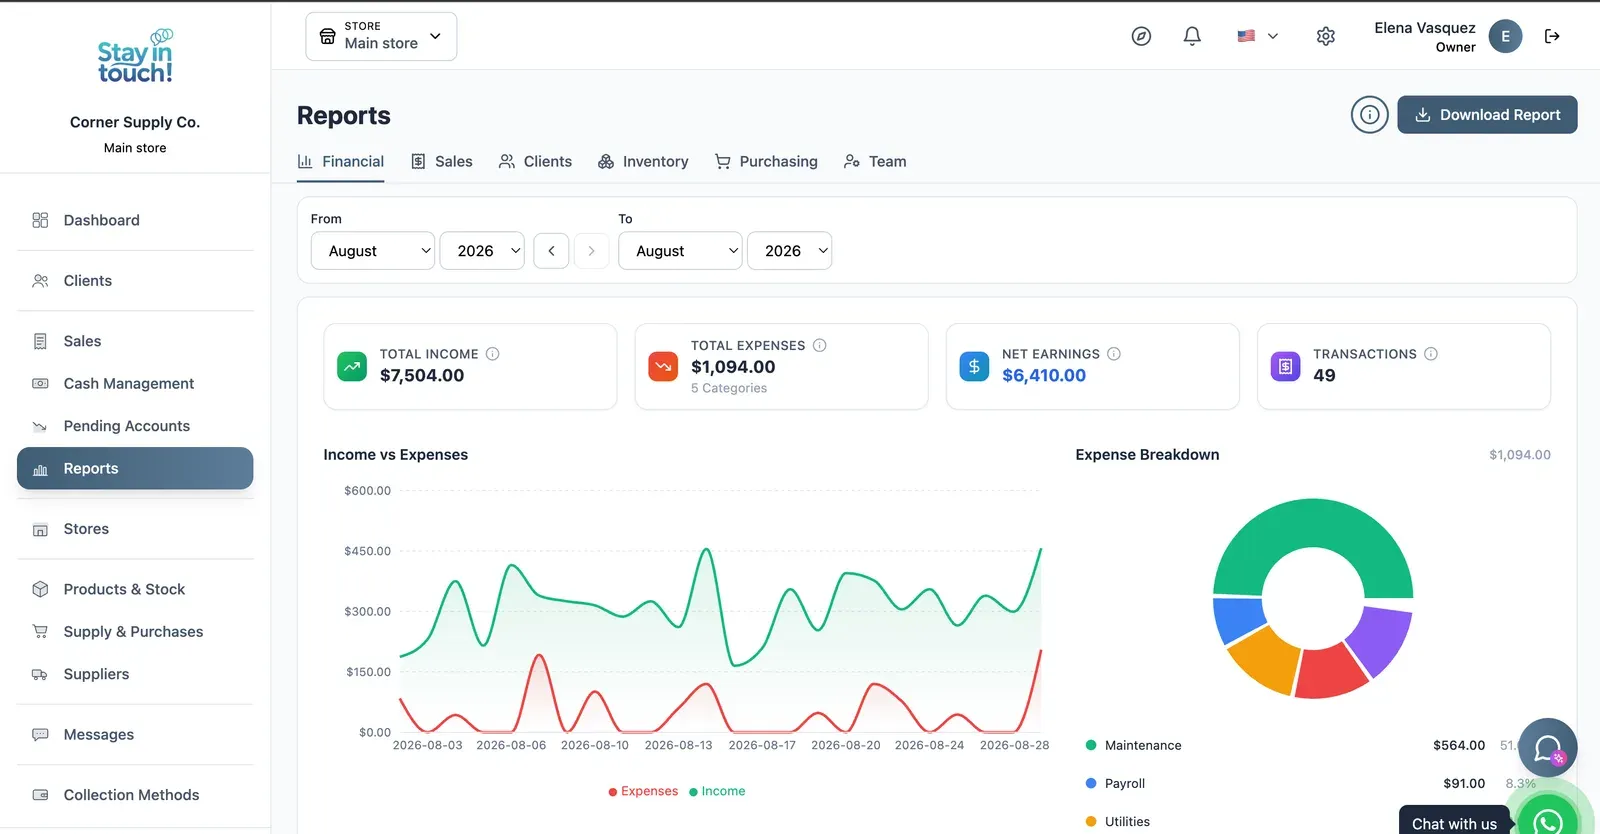Open Collection Methods in the sidebar
The height and width of the screenshot is (834, 1600).
coord(135,795)
